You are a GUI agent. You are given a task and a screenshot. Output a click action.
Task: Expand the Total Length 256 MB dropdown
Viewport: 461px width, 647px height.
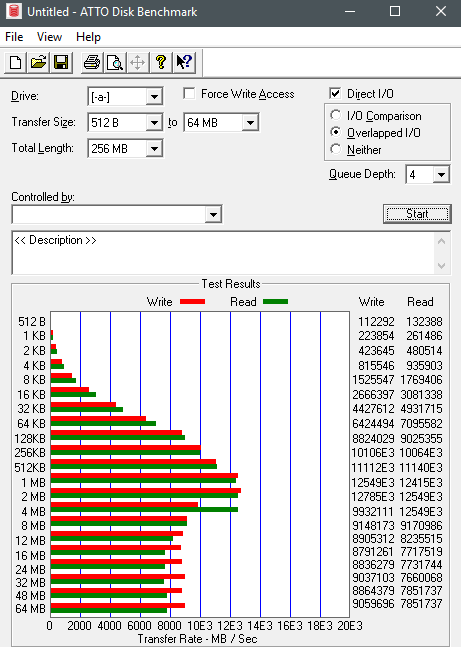click(154, 149)
